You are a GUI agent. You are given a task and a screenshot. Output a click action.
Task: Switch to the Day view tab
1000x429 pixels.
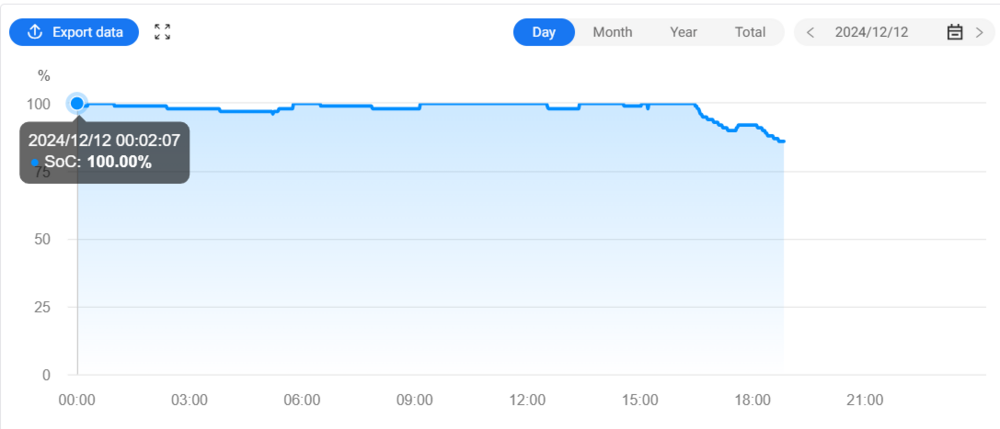(544, 32)
